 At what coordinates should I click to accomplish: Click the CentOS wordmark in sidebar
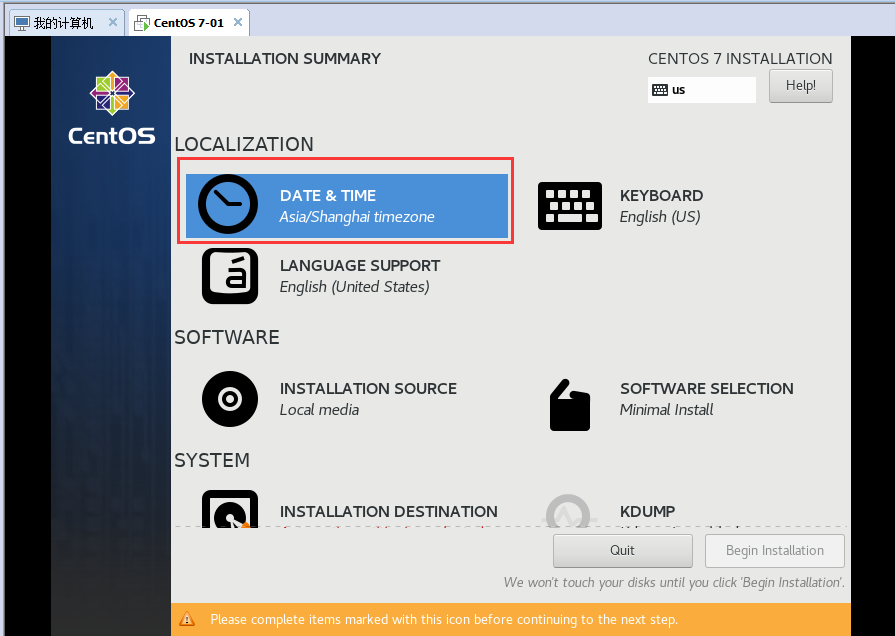click(112, 136)
